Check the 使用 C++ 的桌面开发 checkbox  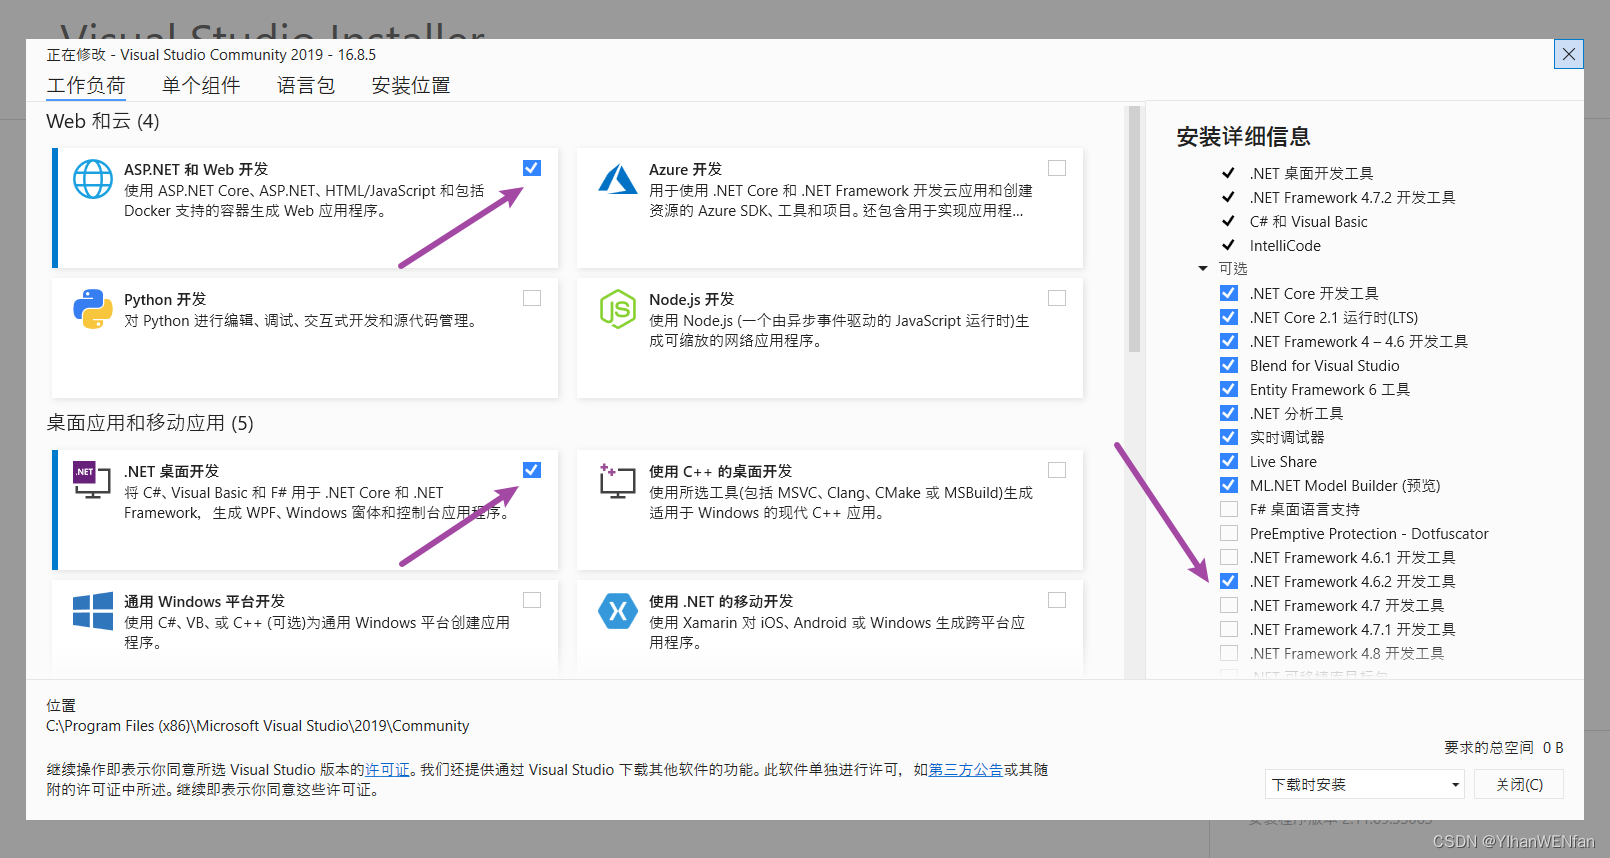click(1057, 470)
